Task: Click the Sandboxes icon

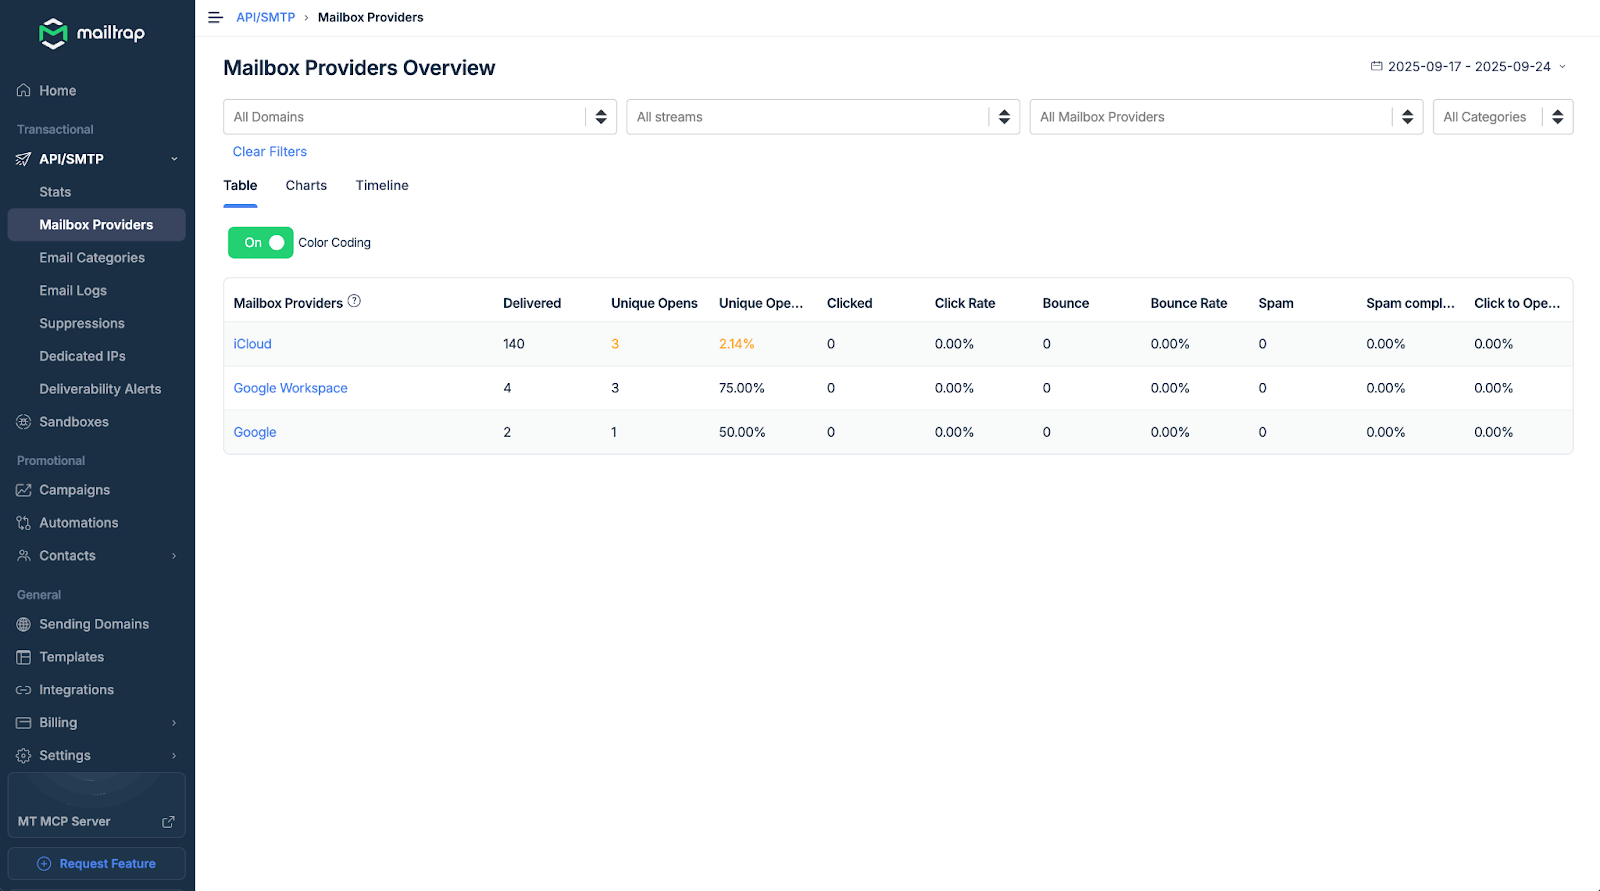Action: click(x=24, y=422)
